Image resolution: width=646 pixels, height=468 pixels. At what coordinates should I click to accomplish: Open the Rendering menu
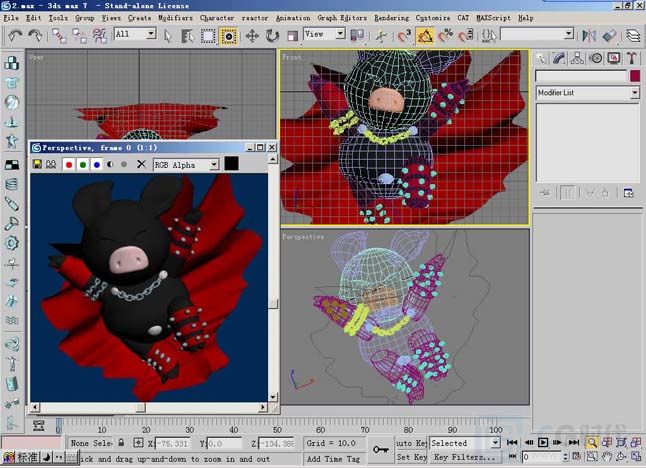pos(391,18)
